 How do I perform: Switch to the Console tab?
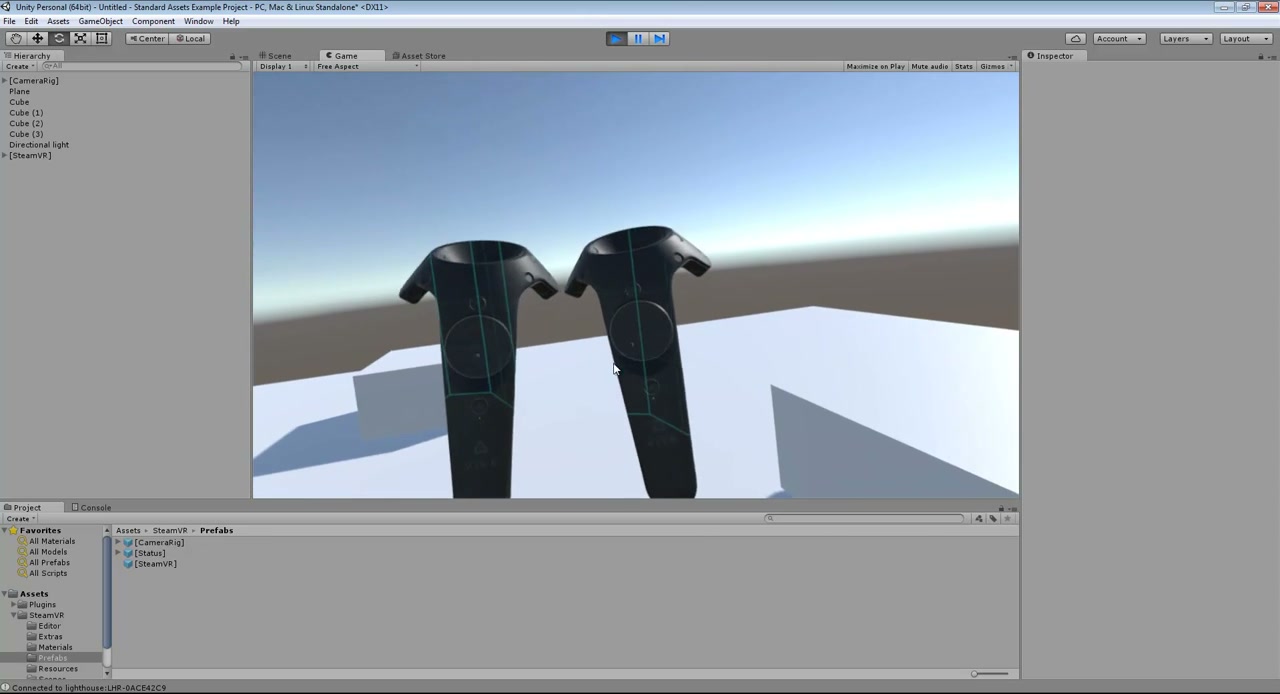coord(91,507)
